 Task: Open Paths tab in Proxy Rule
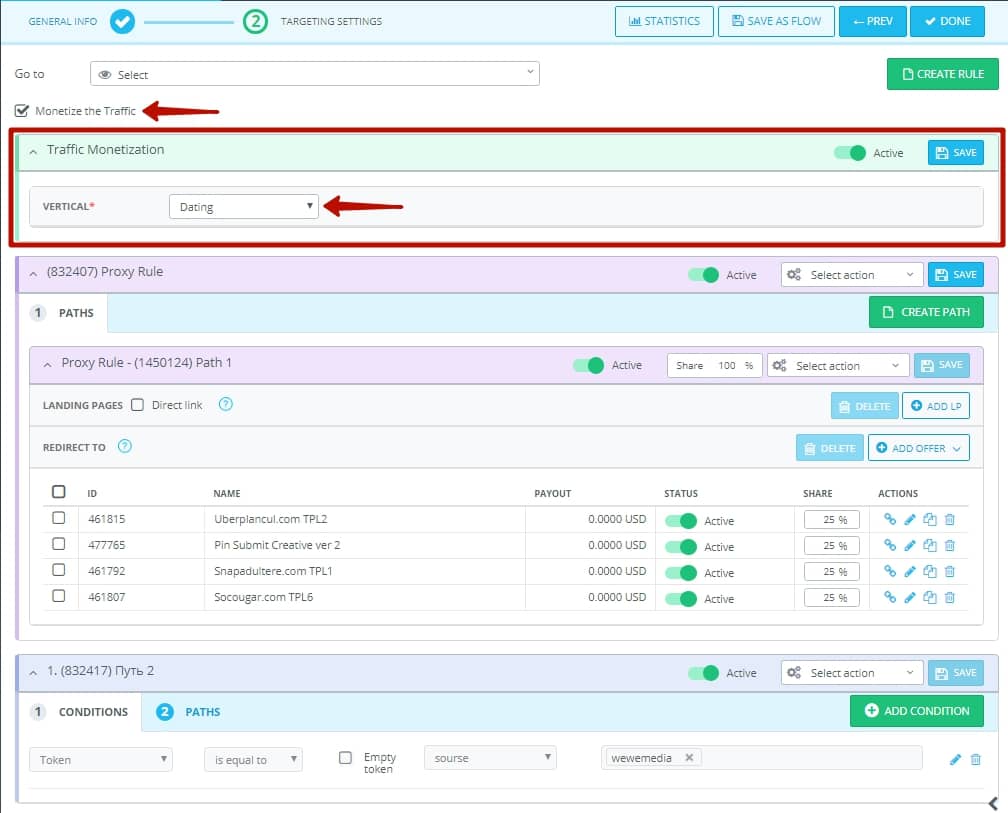pos(62,313)
